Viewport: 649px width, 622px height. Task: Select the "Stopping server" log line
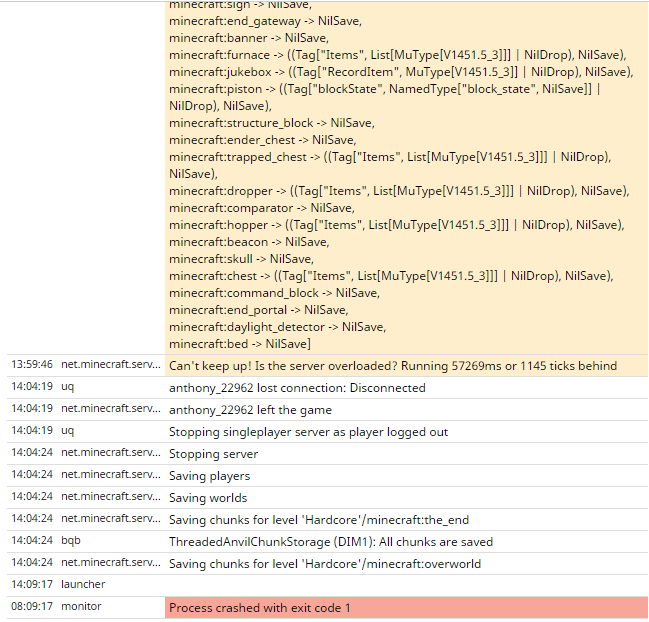pos(215,454)
